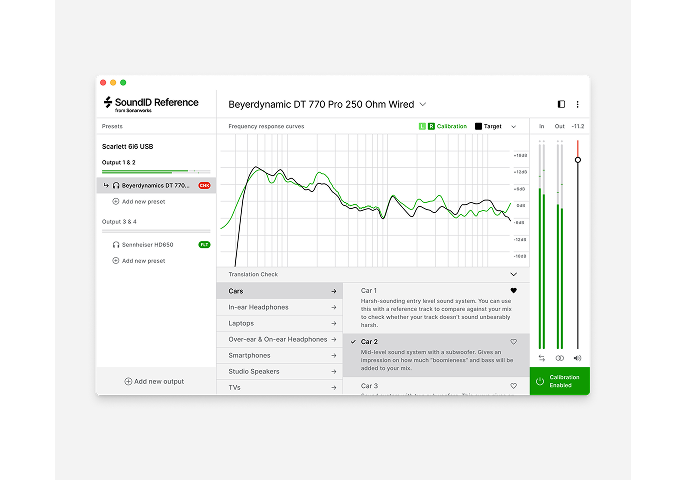
Task: Open the Cars category arrow
Action: pos(334,291)
